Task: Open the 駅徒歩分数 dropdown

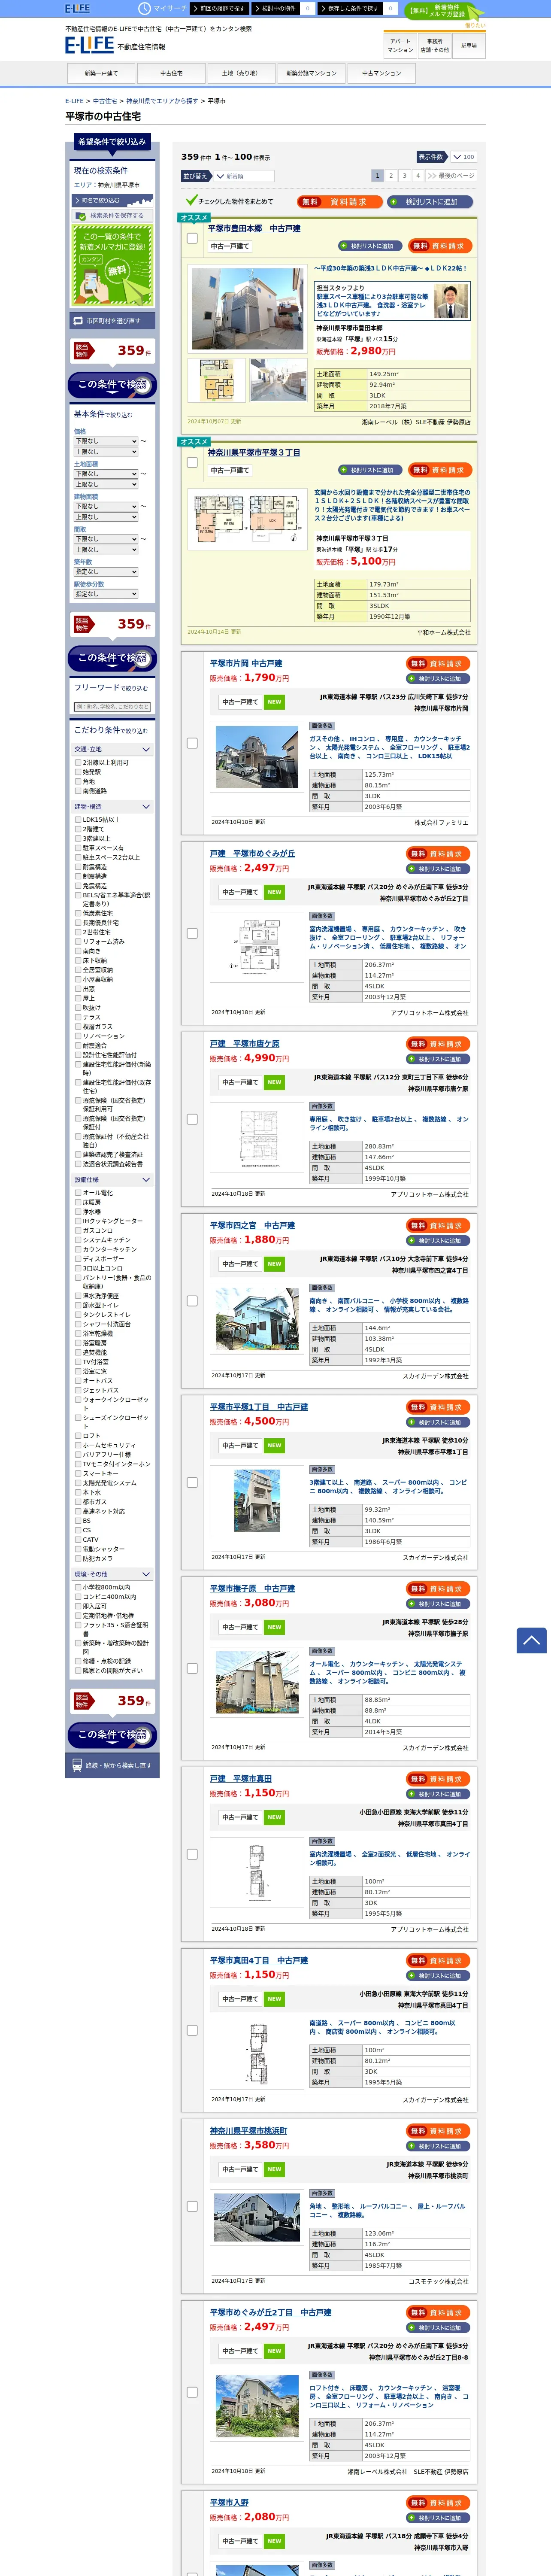Action: click(x=106, y=594)
